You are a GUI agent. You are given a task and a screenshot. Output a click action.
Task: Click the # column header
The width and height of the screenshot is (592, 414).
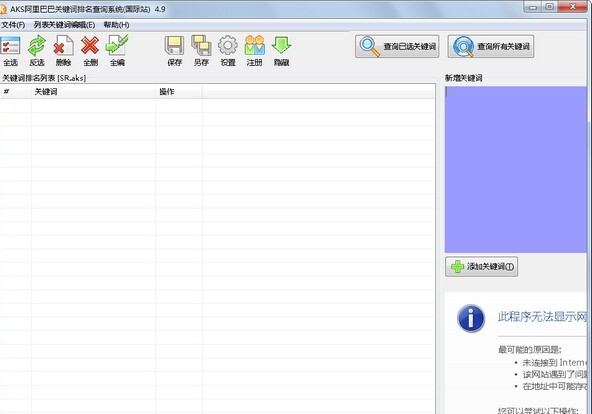pos(15,92)
